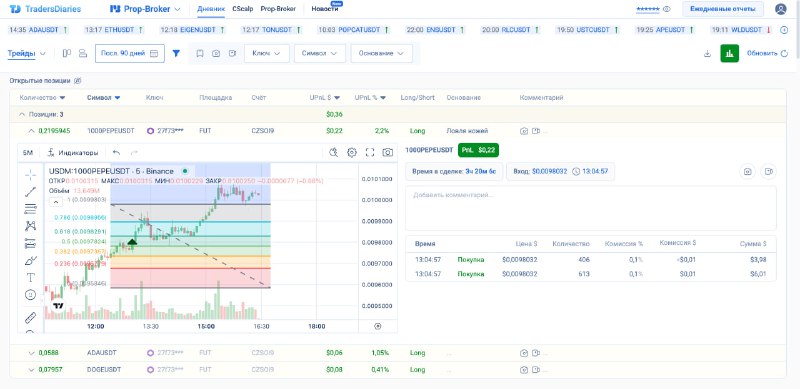800x389 pixels.
Task: Click the WLDUSDT ticker at 19:11
Action: coord(741,30)
